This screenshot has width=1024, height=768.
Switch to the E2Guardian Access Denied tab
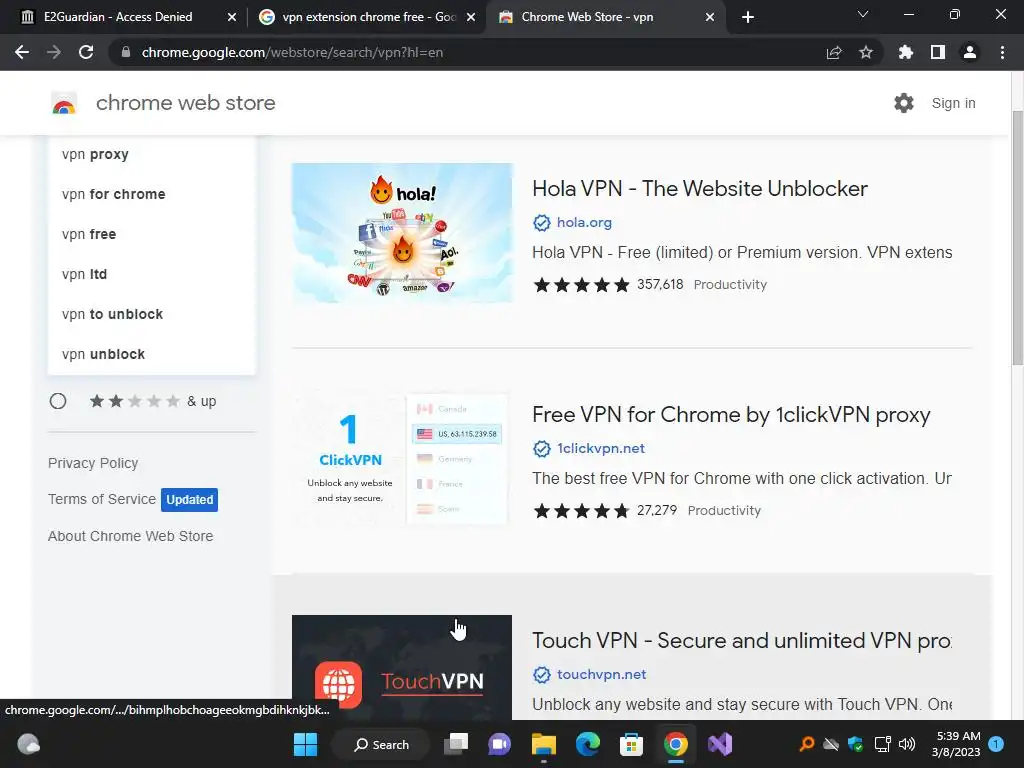(118, 17)
